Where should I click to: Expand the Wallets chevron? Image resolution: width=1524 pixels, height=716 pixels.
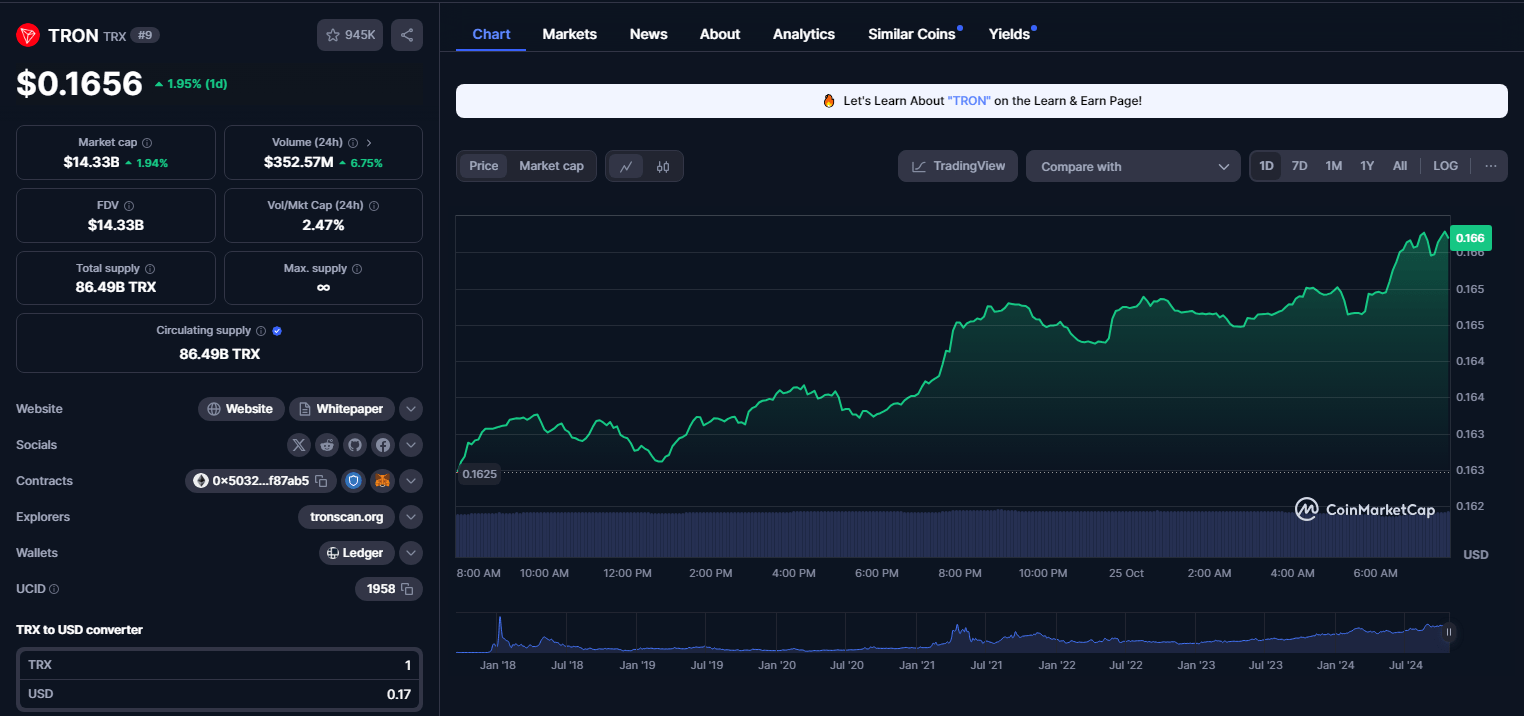click(x=411, y=553)
